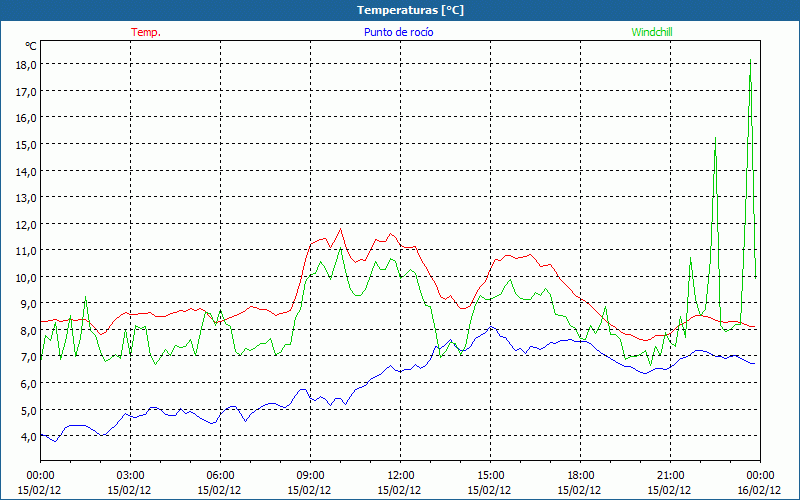
Task: Click the 17,0 y-axis value
Action: click(x=26, y=91)
